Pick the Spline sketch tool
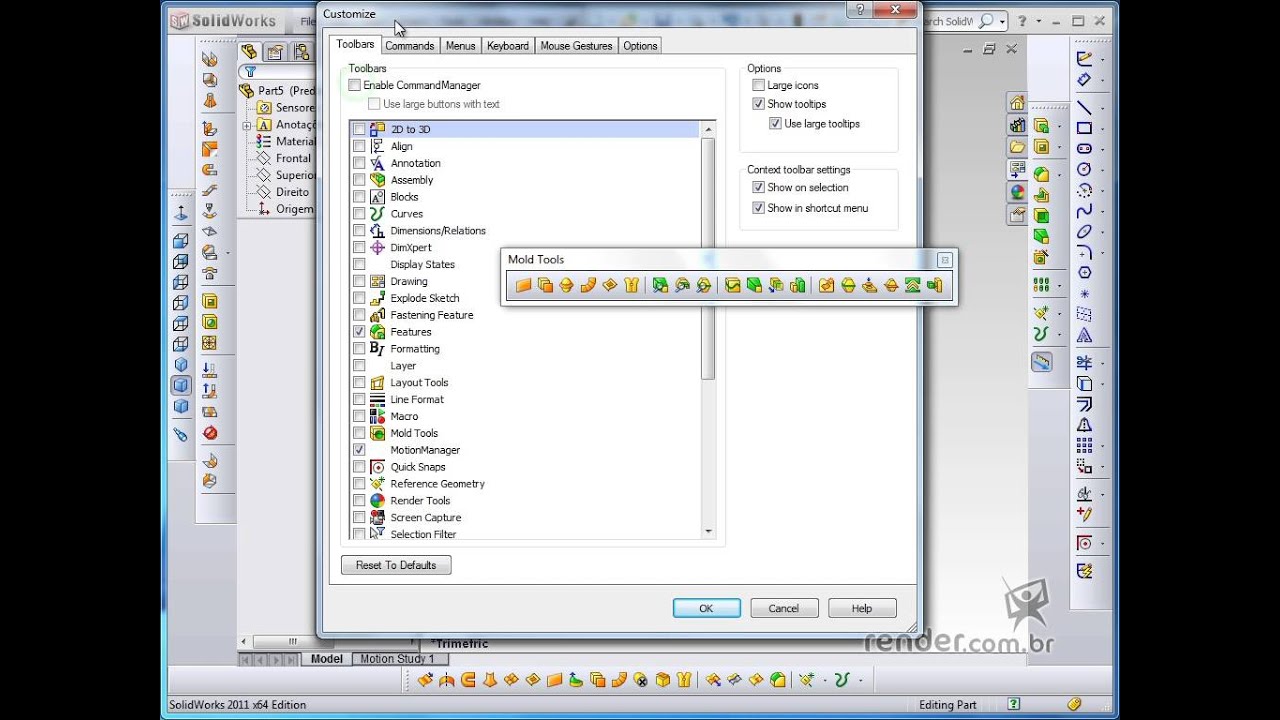The image size is (1280, 720). 1084,211
